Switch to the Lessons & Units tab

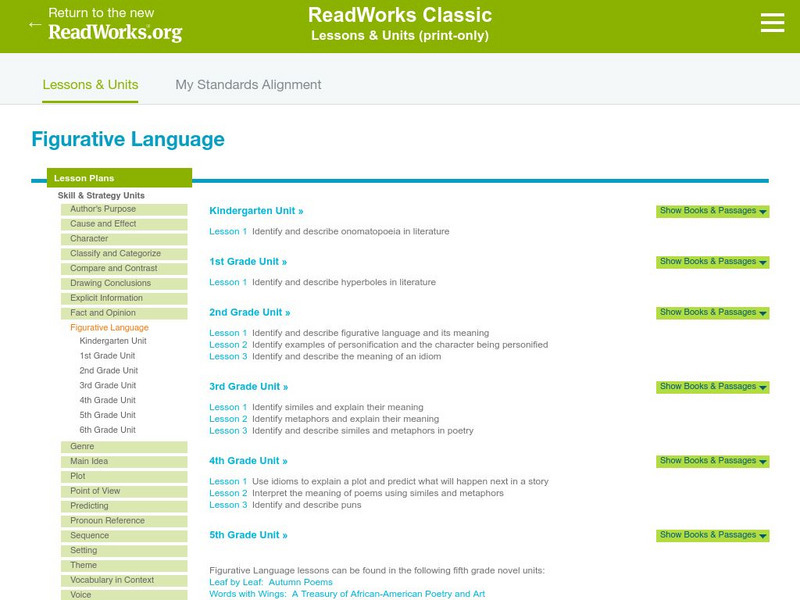click(x=90, y=85)
